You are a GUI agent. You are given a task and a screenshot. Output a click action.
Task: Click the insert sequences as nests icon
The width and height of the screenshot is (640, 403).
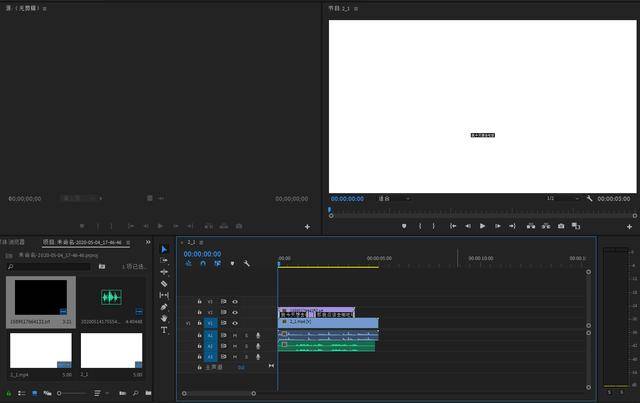pyautogui.click(x=189, y=264)
